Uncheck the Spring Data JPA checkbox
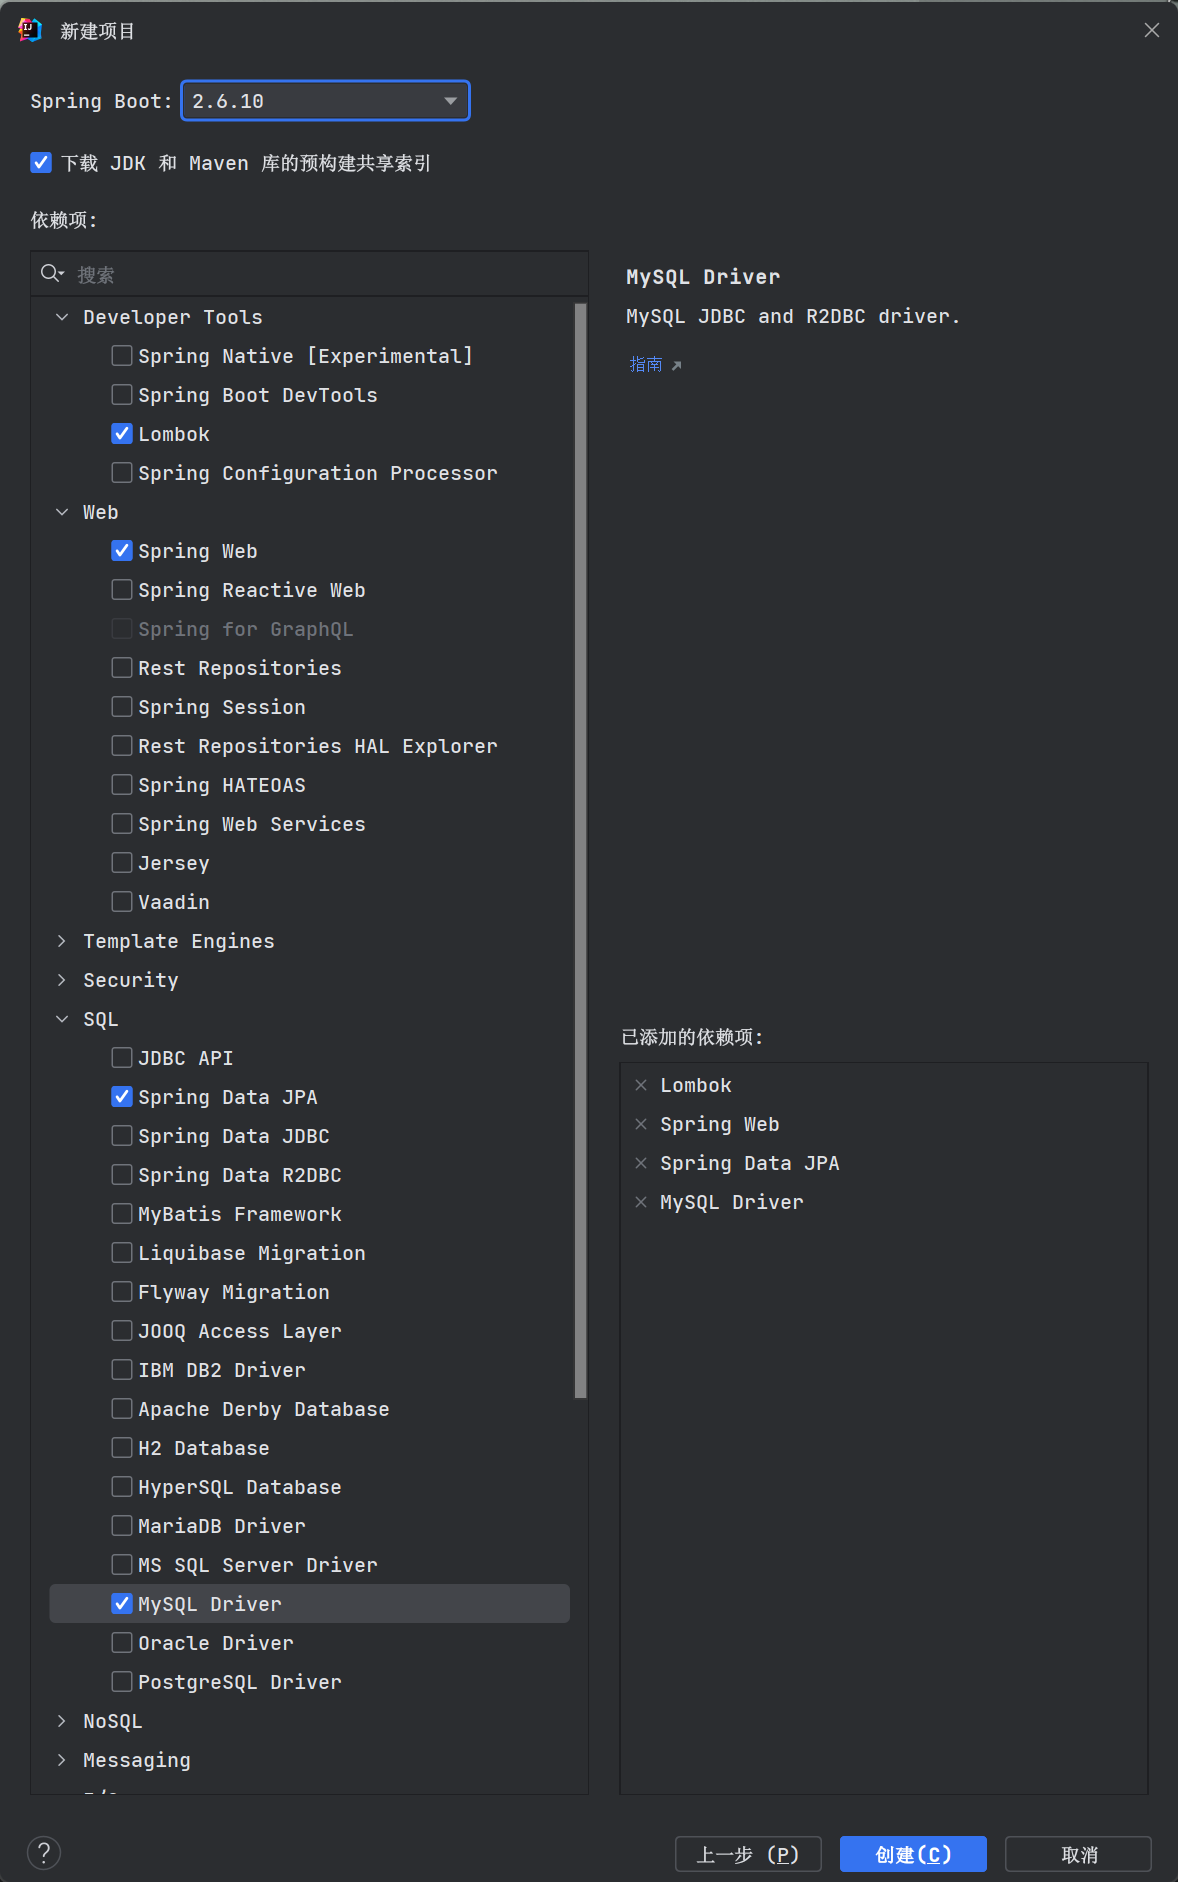The image size is (1178, 1882). click(122, 1096)
